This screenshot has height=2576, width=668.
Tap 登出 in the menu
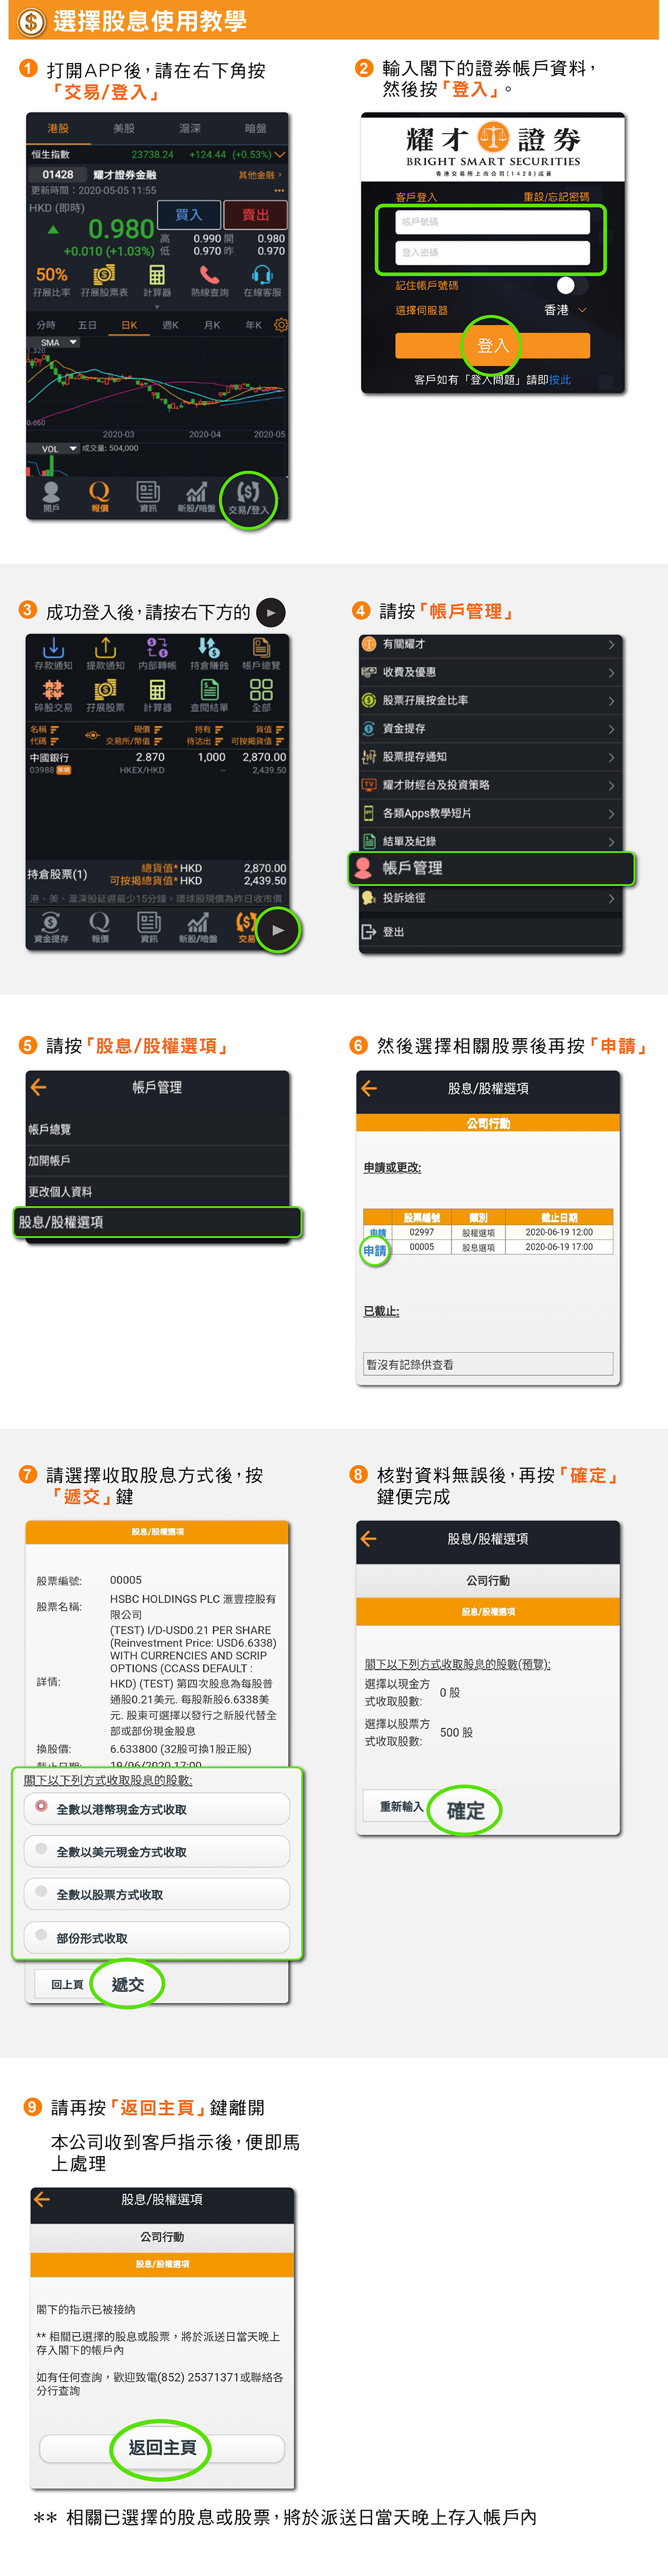click(x=491, y=931)
